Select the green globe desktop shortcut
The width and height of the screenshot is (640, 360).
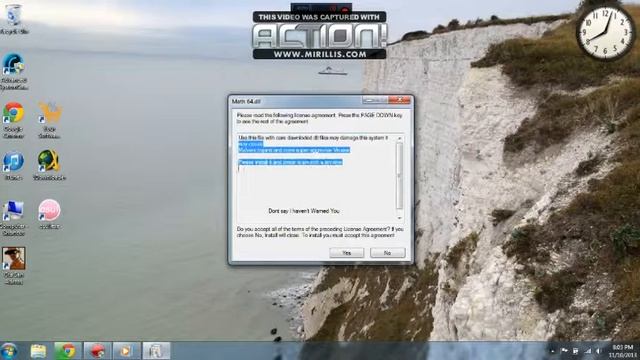click(49, 165)
